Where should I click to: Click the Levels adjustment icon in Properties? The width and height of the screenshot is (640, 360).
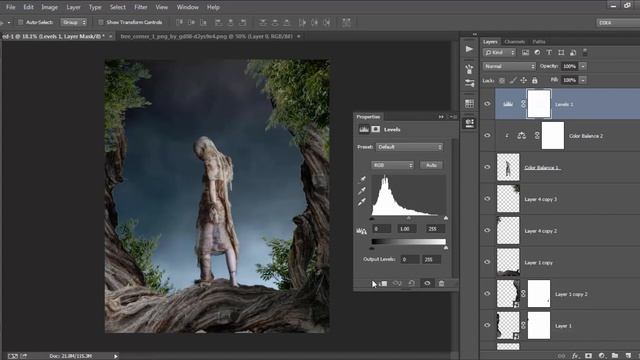364,129
